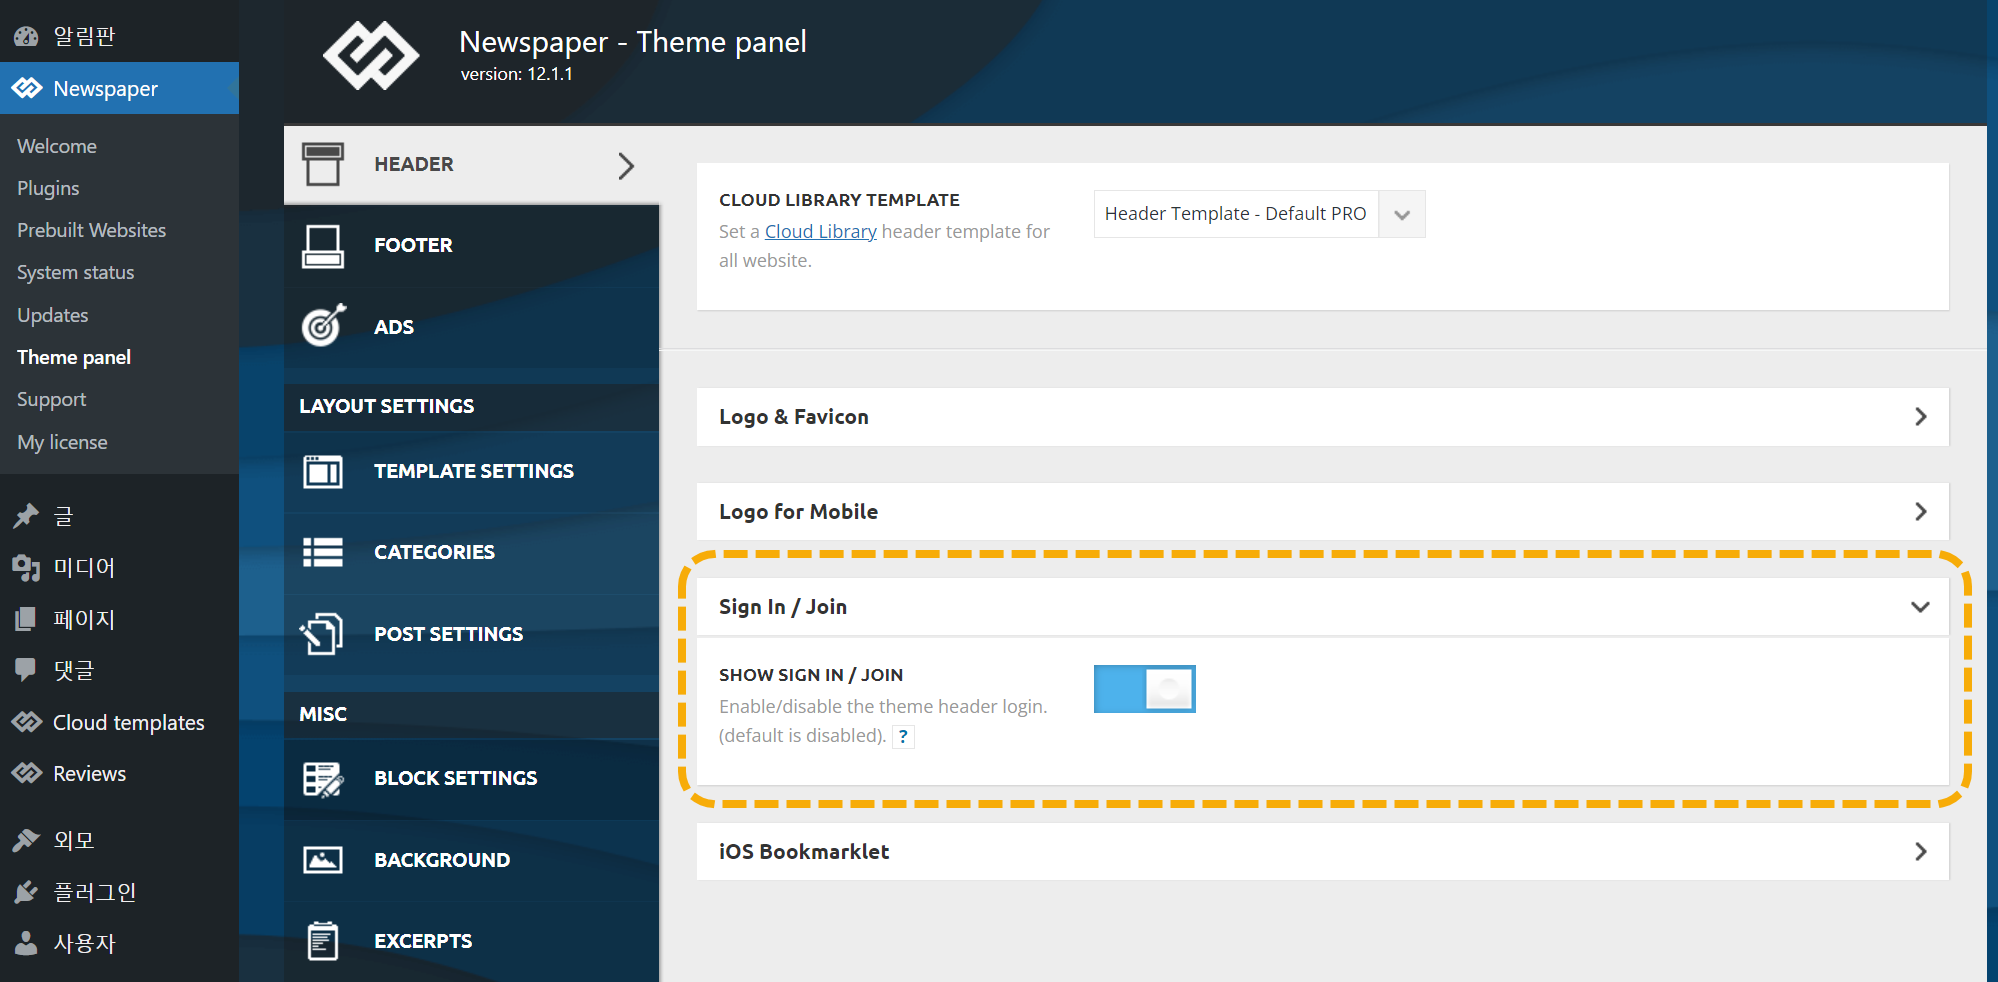1998x982 pixels.
Task: Click the Block Settings icon
Action: [x=323, y=779]
